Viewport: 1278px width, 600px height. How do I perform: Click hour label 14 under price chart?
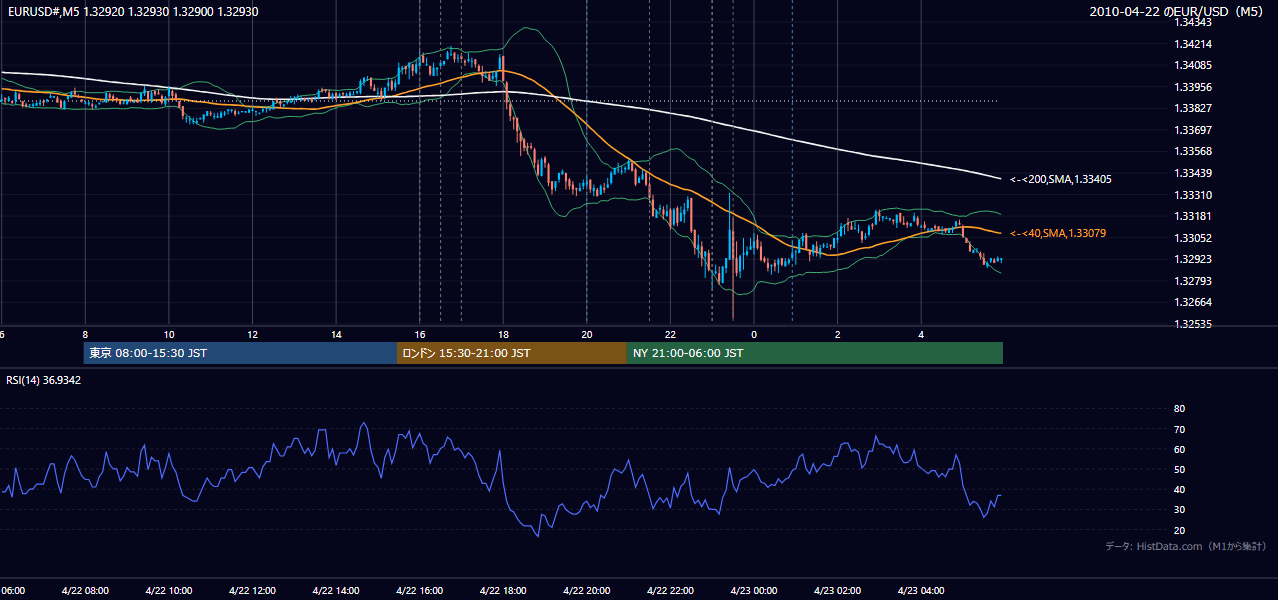click(x=336, y=334)
